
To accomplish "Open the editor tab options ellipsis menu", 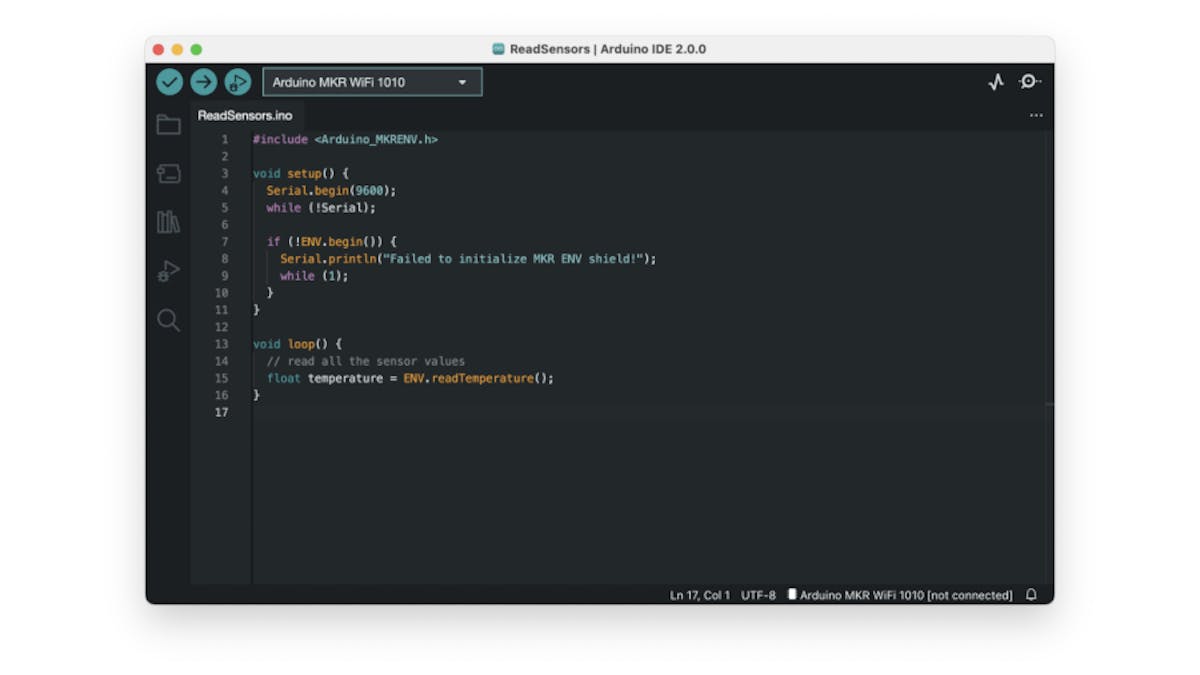I will point(1036,115).
